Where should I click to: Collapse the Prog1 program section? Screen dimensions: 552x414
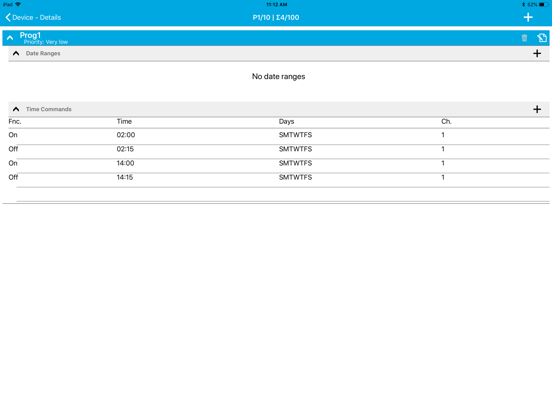pos(10,38)
